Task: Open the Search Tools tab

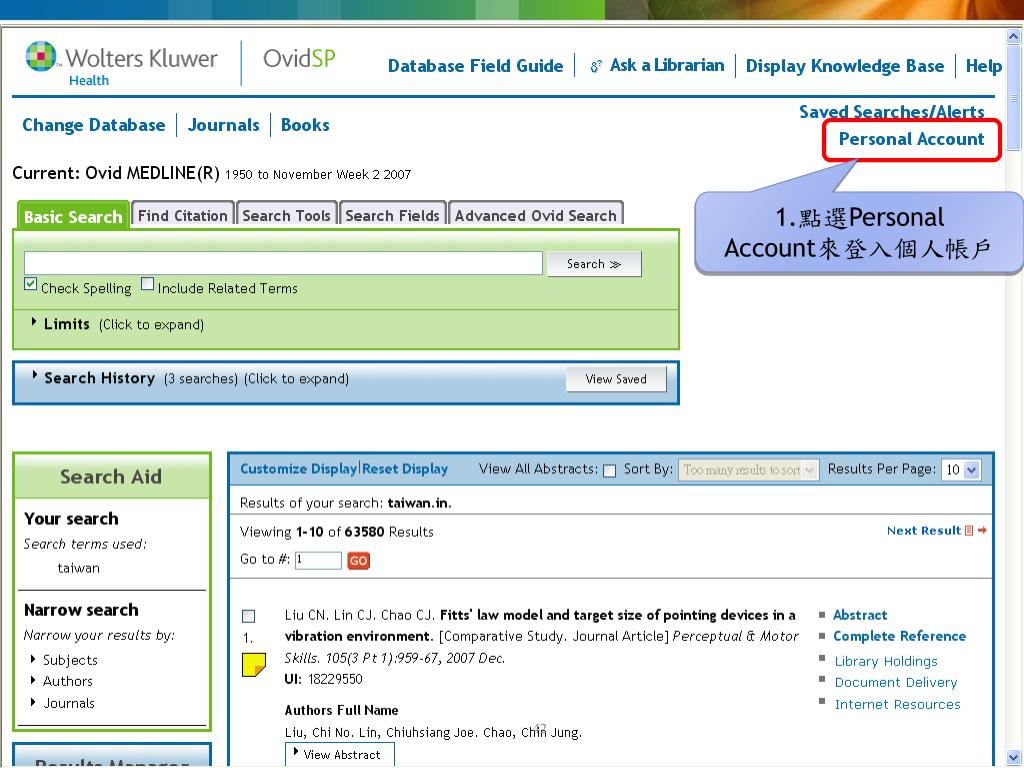Action: coord(286,216)
